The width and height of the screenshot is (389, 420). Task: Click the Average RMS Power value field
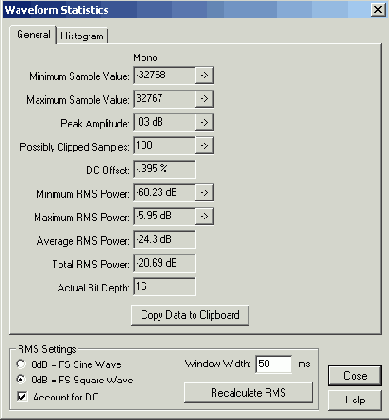coord(164,240)
